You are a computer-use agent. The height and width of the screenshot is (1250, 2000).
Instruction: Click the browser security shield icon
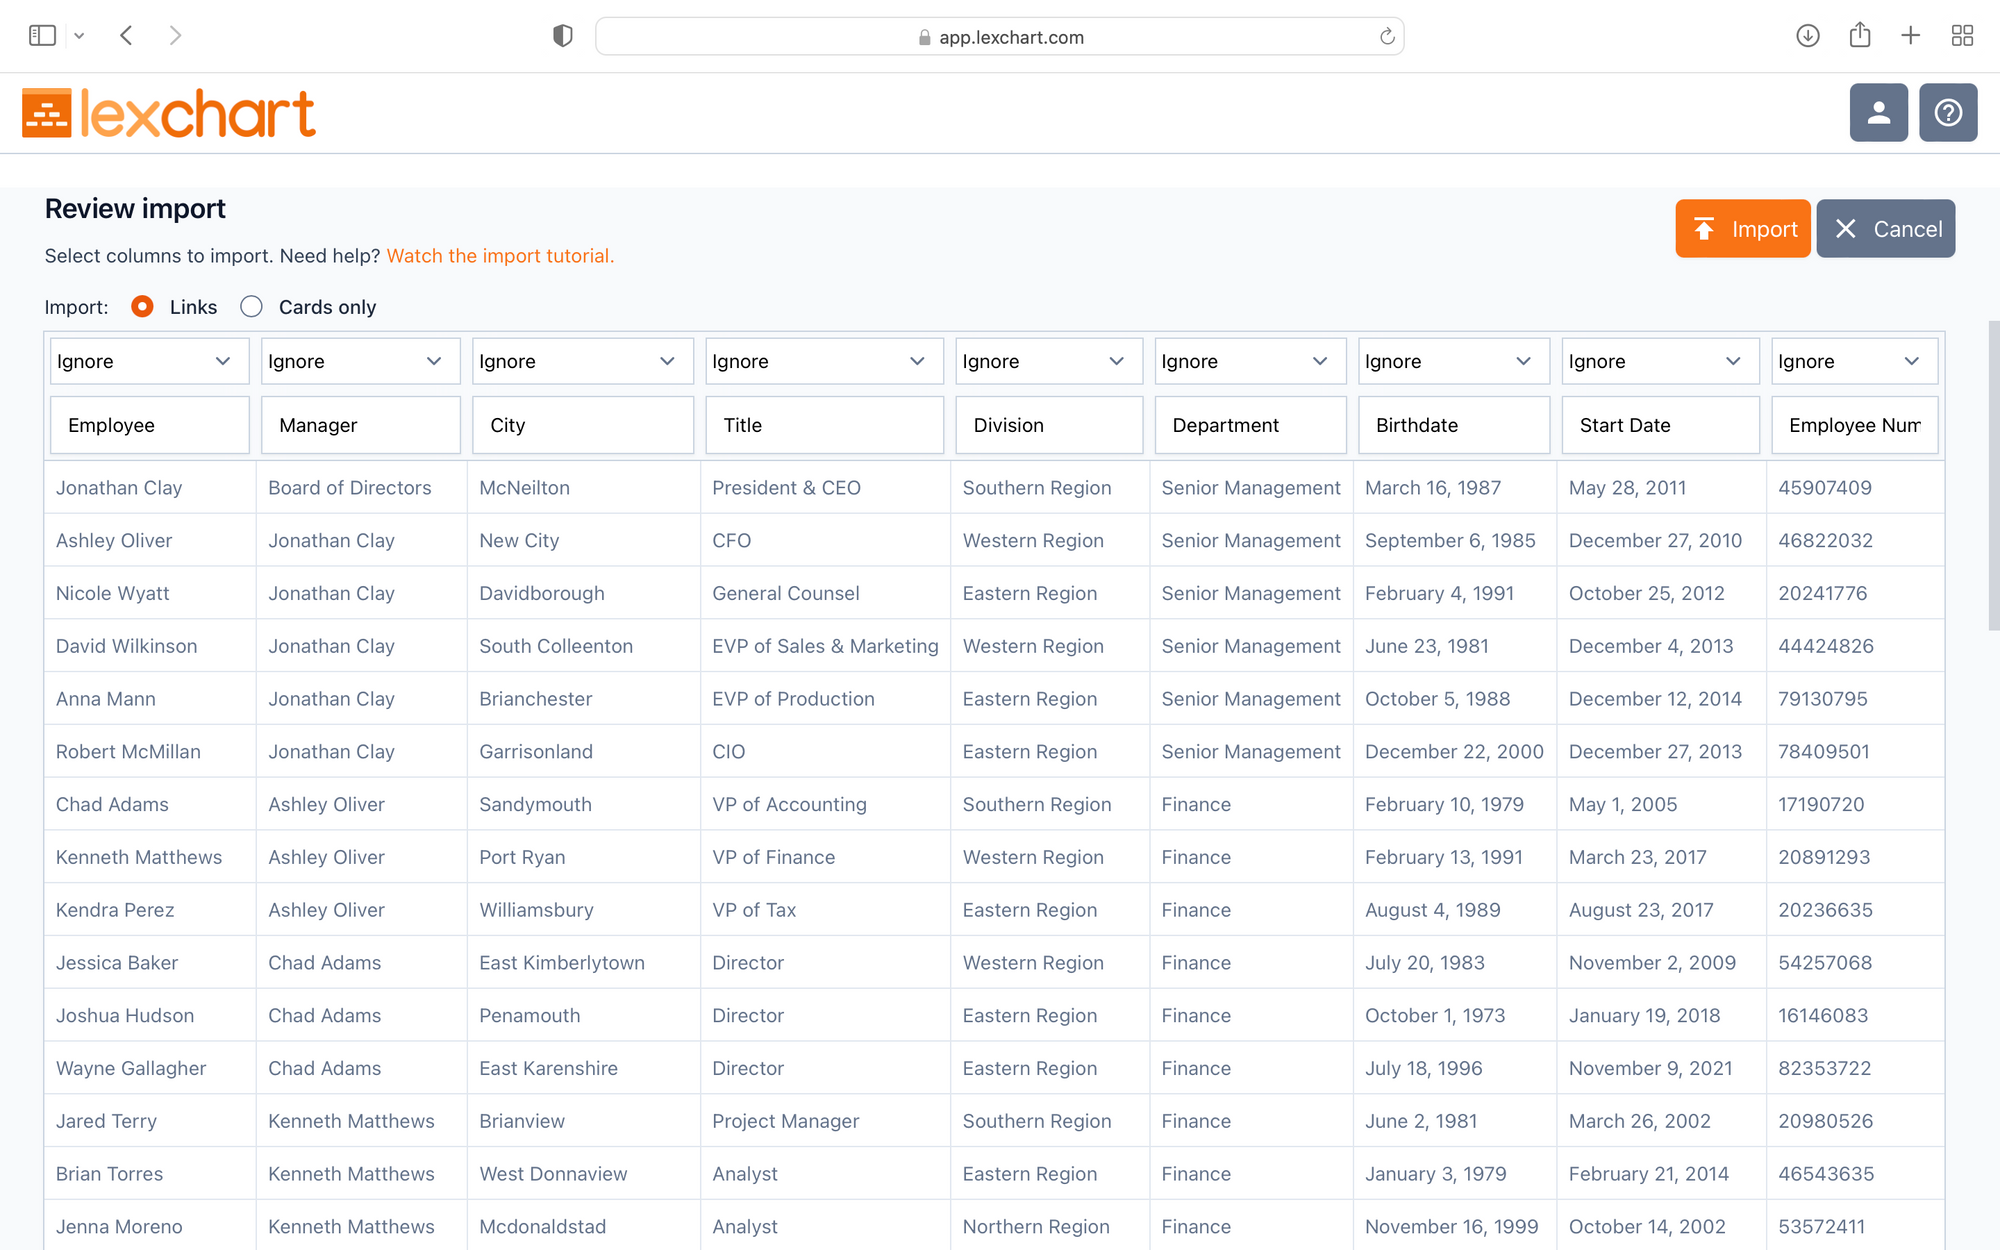pos(560,36)
